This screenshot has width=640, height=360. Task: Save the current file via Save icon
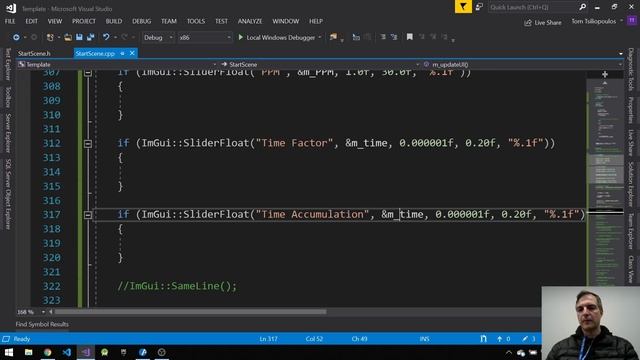(79, 38)
